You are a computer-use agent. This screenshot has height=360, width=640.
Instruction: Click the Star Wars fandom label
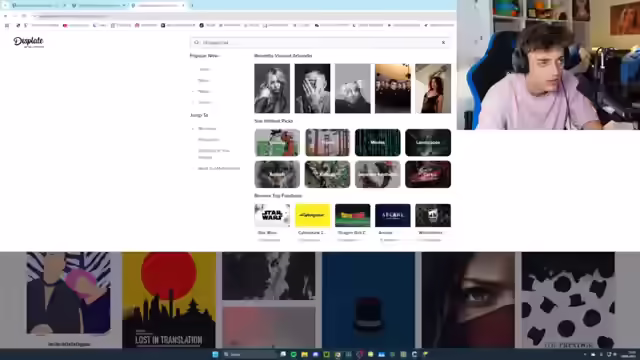coord(267,233)
